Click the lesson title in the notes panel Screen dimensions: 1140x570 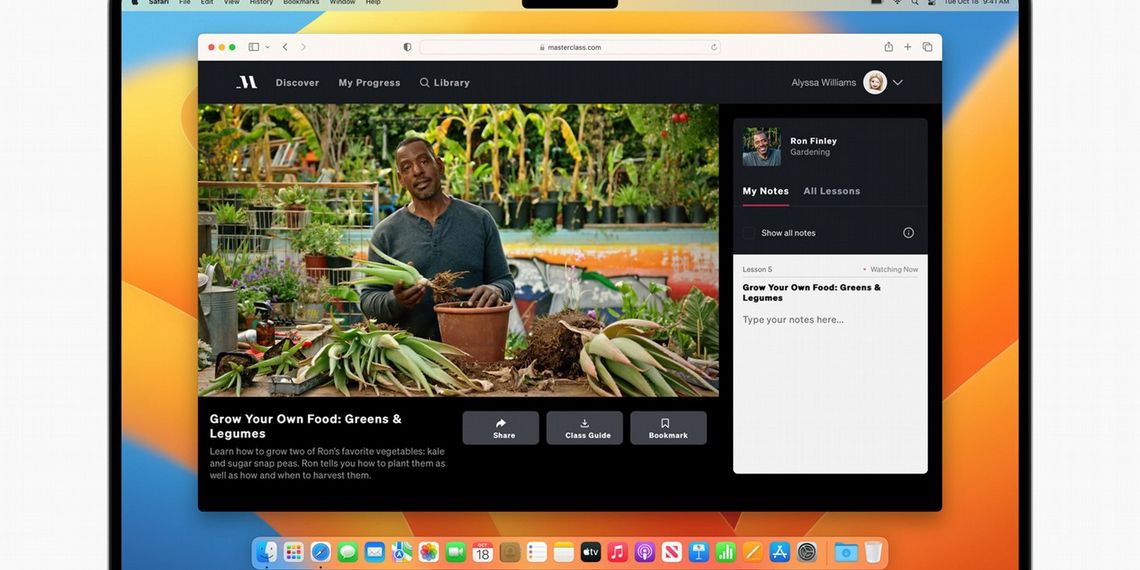811,292
